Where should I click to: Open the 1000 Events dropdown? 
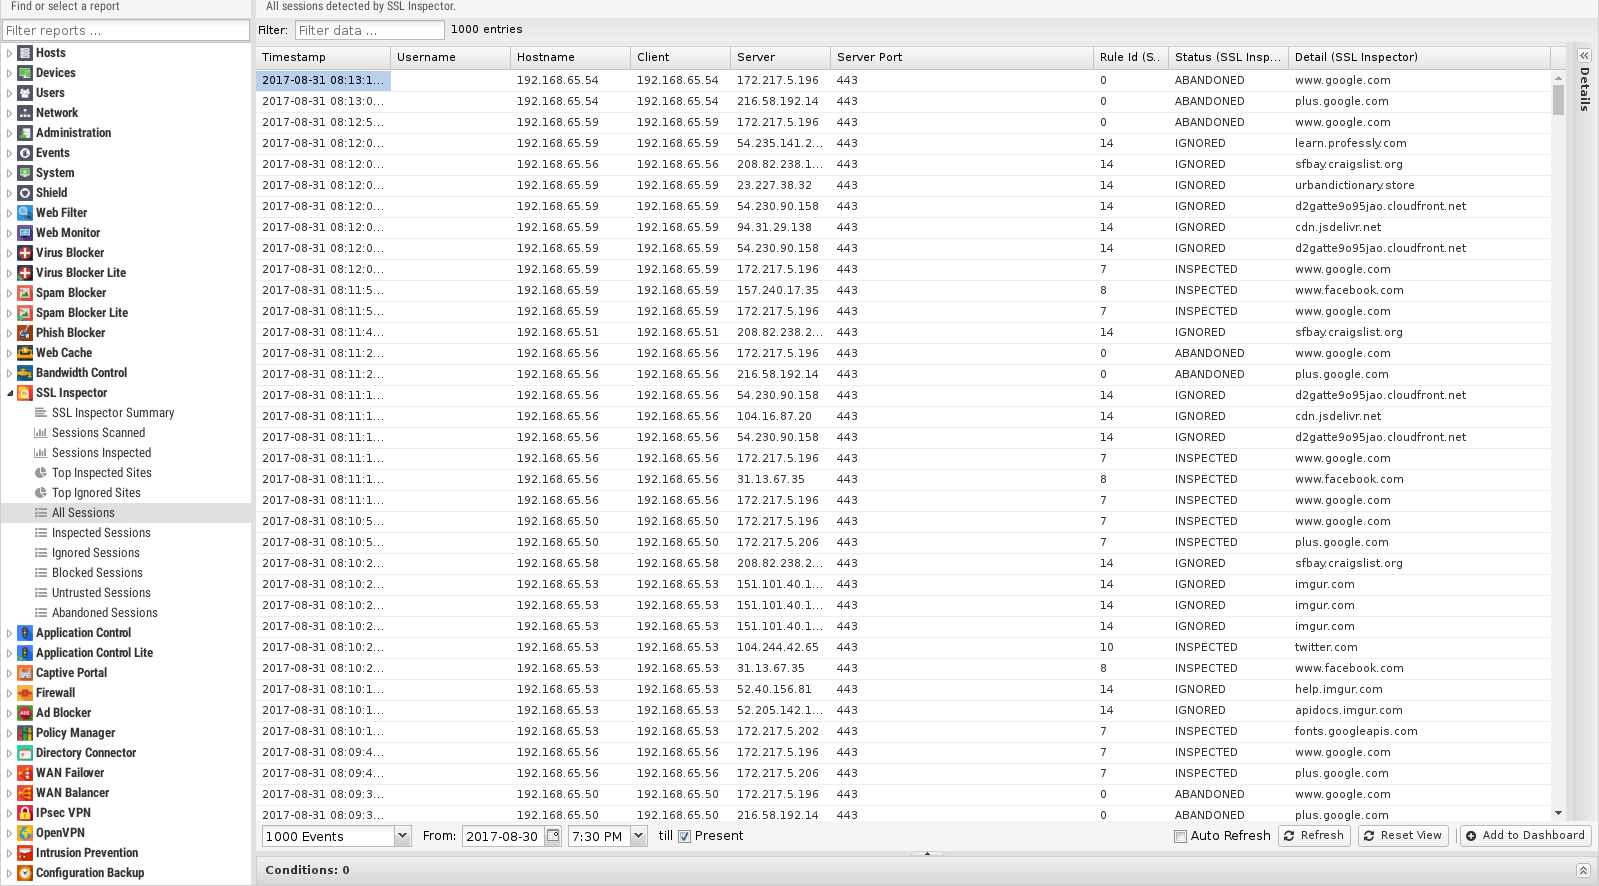[402, 836]
